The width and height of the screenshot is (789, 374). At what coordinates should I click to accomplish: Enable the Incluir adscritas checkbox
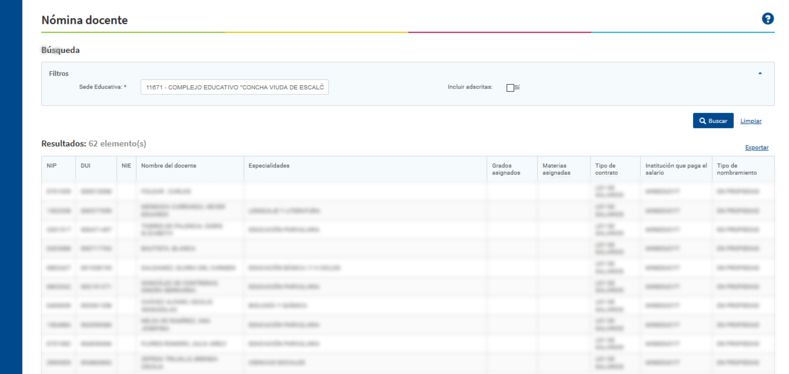tap(510, 88)
